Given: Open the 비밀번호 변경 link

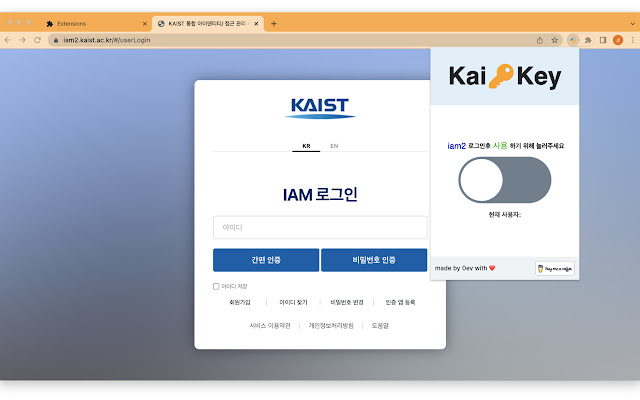Looking at the screenshot, I should coord(347,302).
